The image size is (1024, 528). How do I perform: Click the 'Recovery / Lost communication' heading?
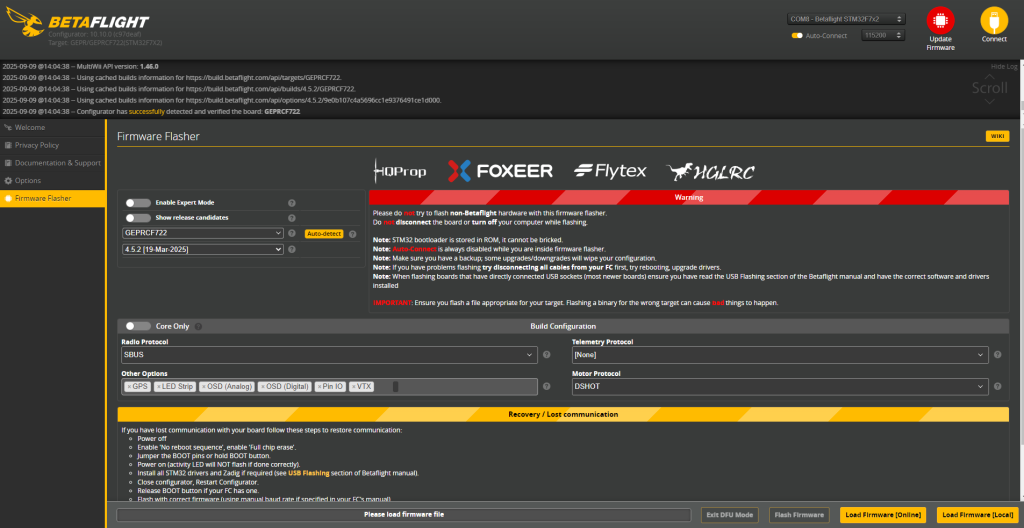[x=563, y=414]
